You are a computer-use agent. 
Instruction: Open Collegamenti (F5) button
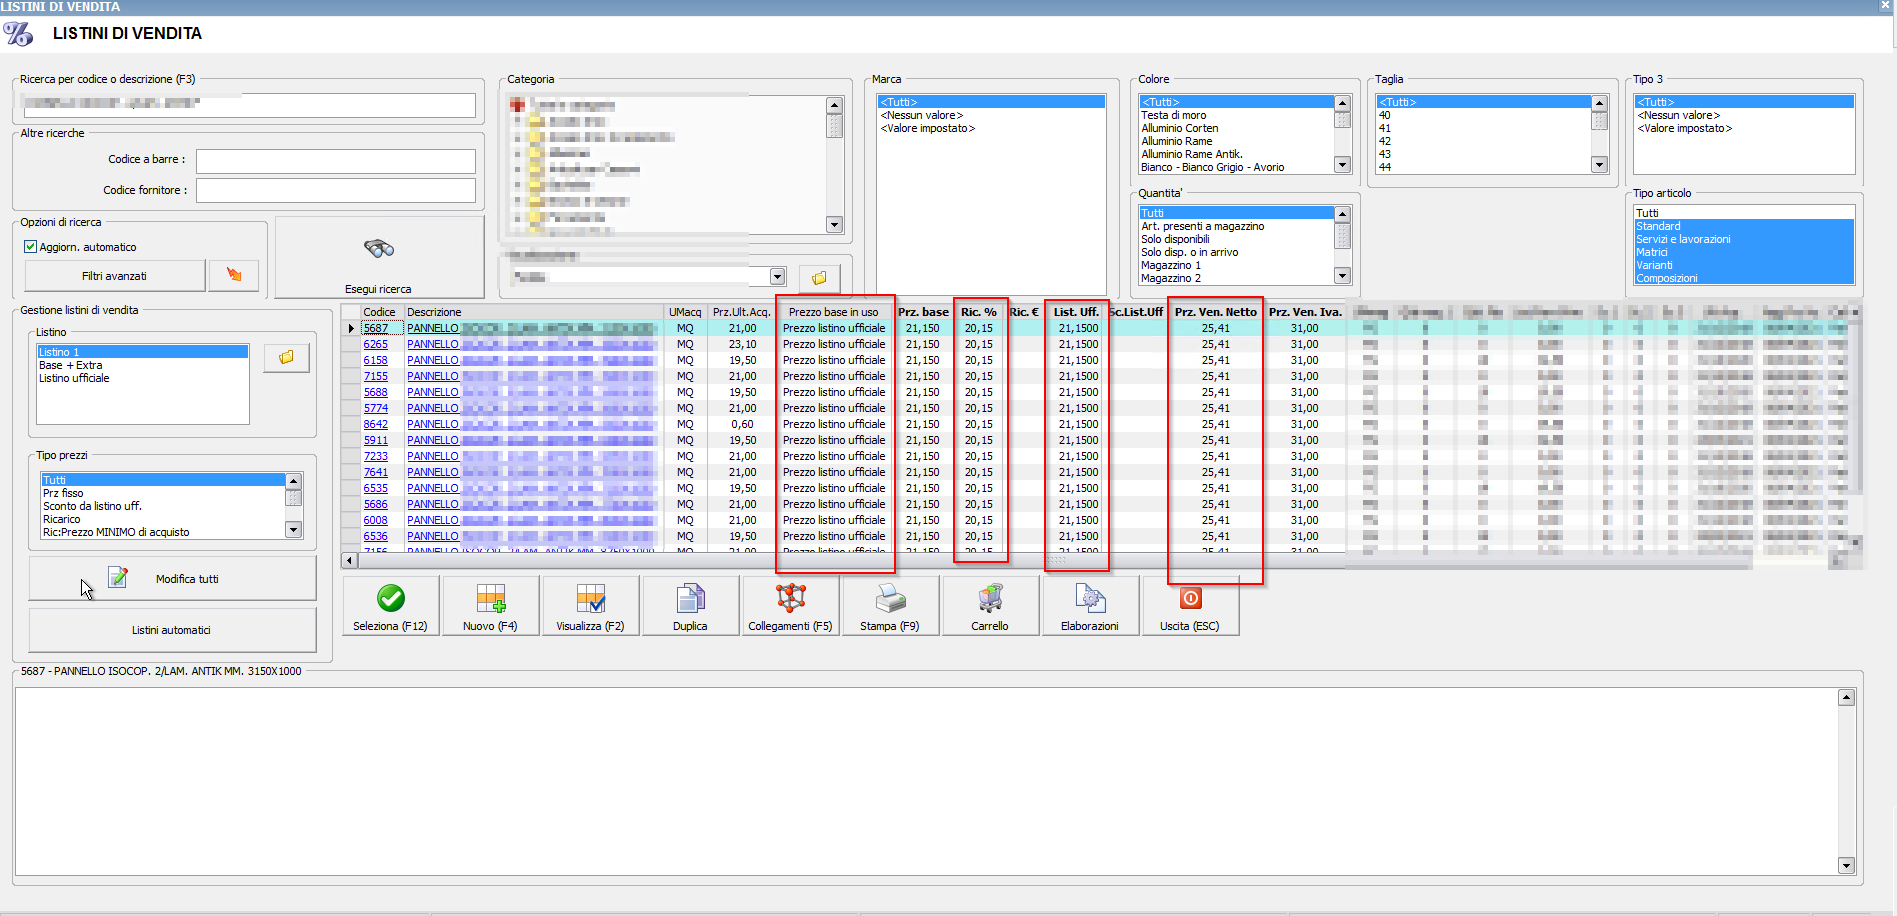coord(790,606)
